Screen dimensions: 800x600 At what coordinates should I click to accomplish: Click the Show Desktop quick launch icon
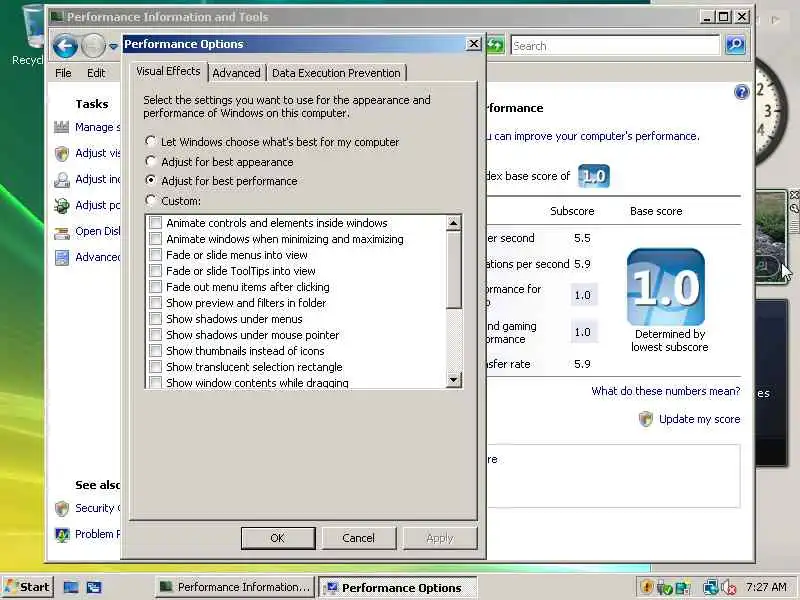pyautogui.click(x=70, y=587)
